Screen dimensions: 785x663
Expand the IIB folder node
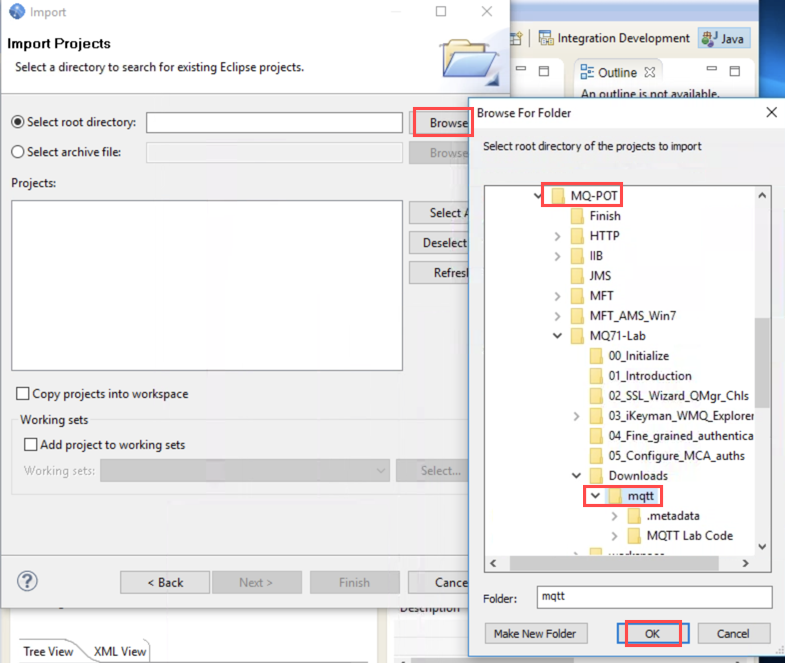[x=557, y=256]
